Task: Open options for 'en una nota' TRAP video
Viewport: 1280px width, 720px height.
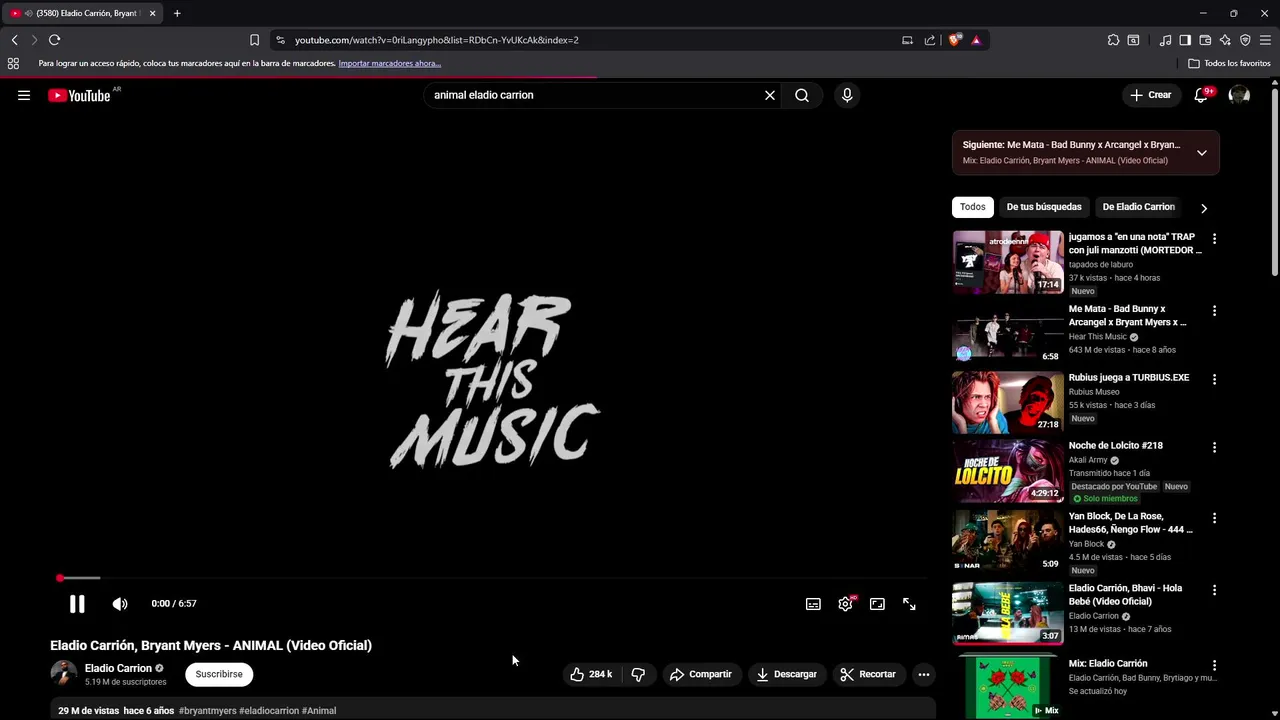Action: pyautogui.click(x=1214, y=239)
